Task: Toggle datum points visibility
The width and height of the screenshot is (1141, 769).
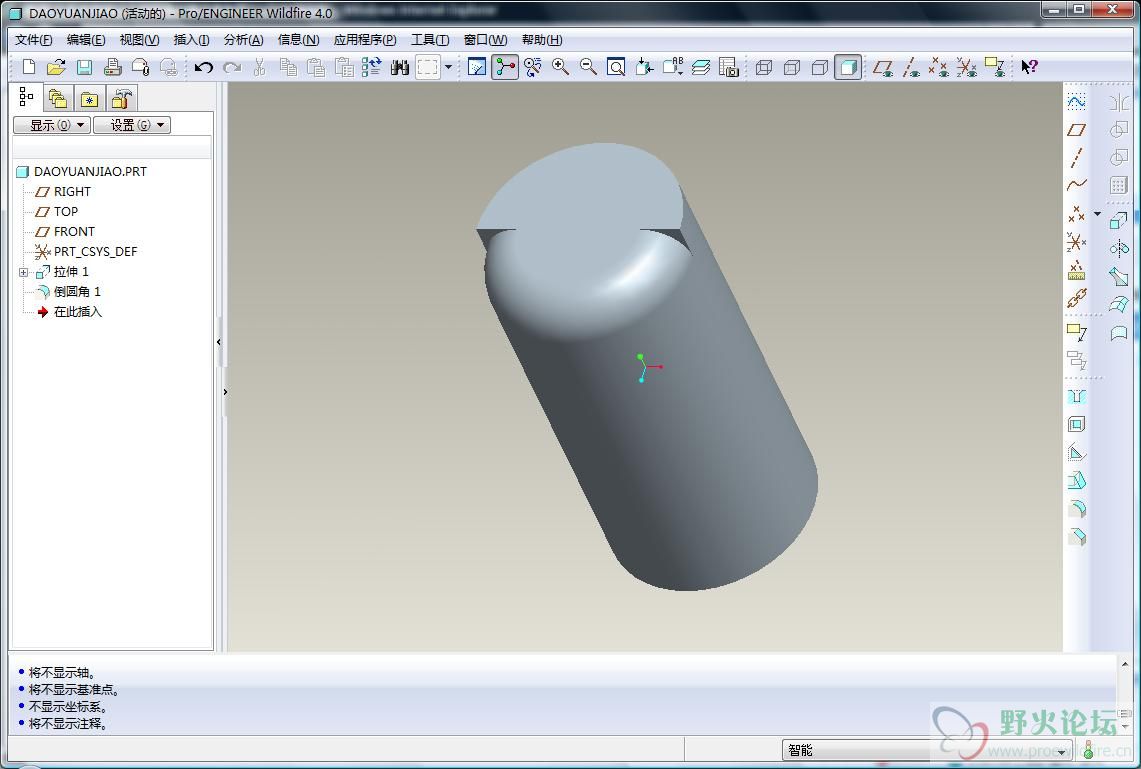Action: pyautogui.click(x=939, y=68)
